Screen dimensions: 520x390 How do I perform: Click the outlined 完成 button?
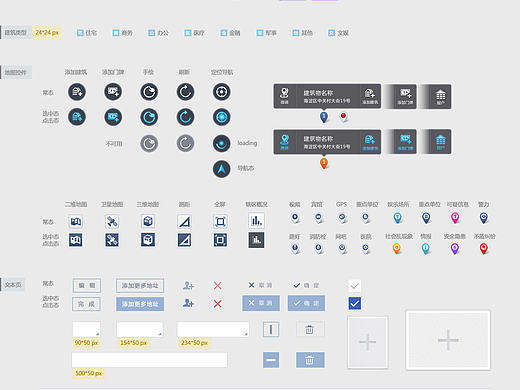pyautogui.click(x=86, y=304)
